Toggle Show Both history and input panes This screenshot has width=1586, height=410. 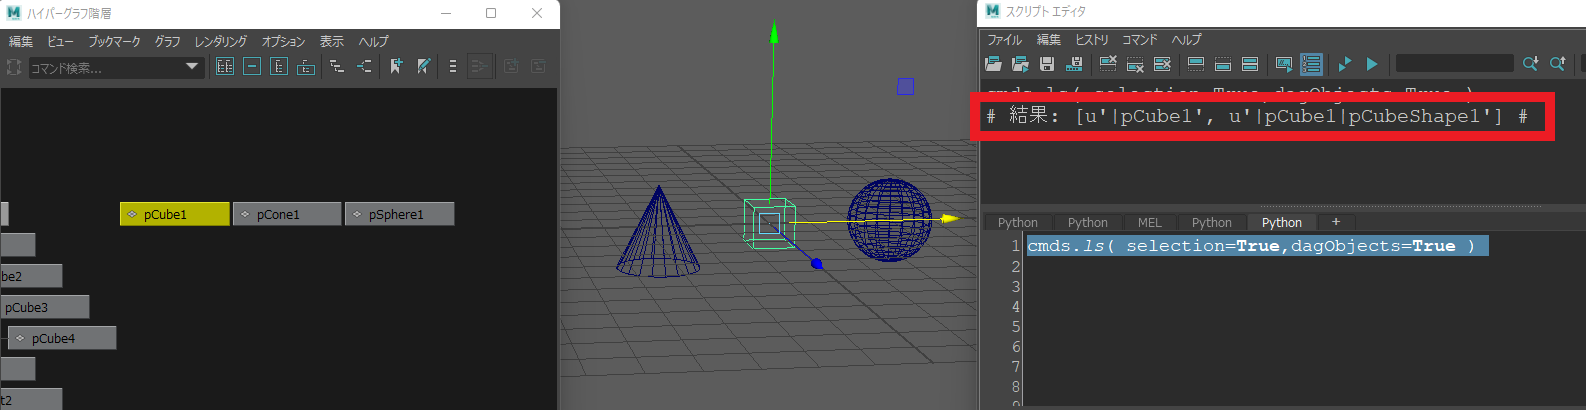tap(1250, 64)
